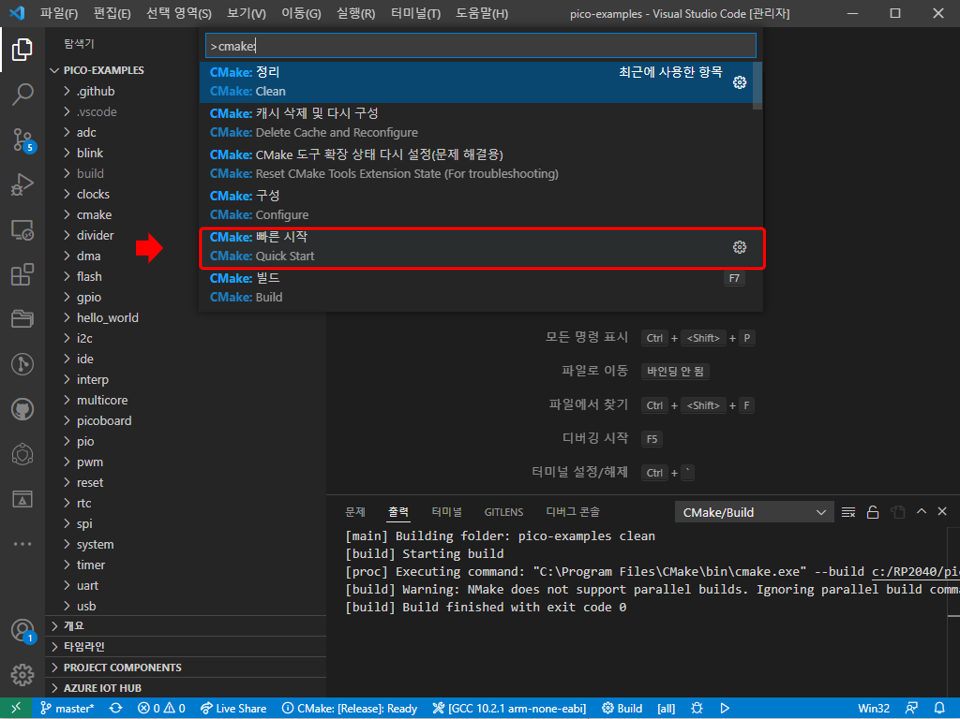
Task: Switch to the 디버그 콘솔 tab
Action: [572, 512]
